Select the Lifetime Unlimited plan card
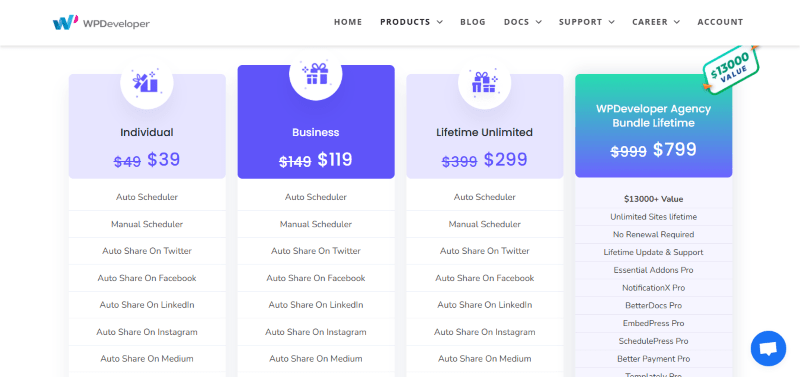Viewport: 800px width, 377px height. pyautogui.click(x=485, y=127)
